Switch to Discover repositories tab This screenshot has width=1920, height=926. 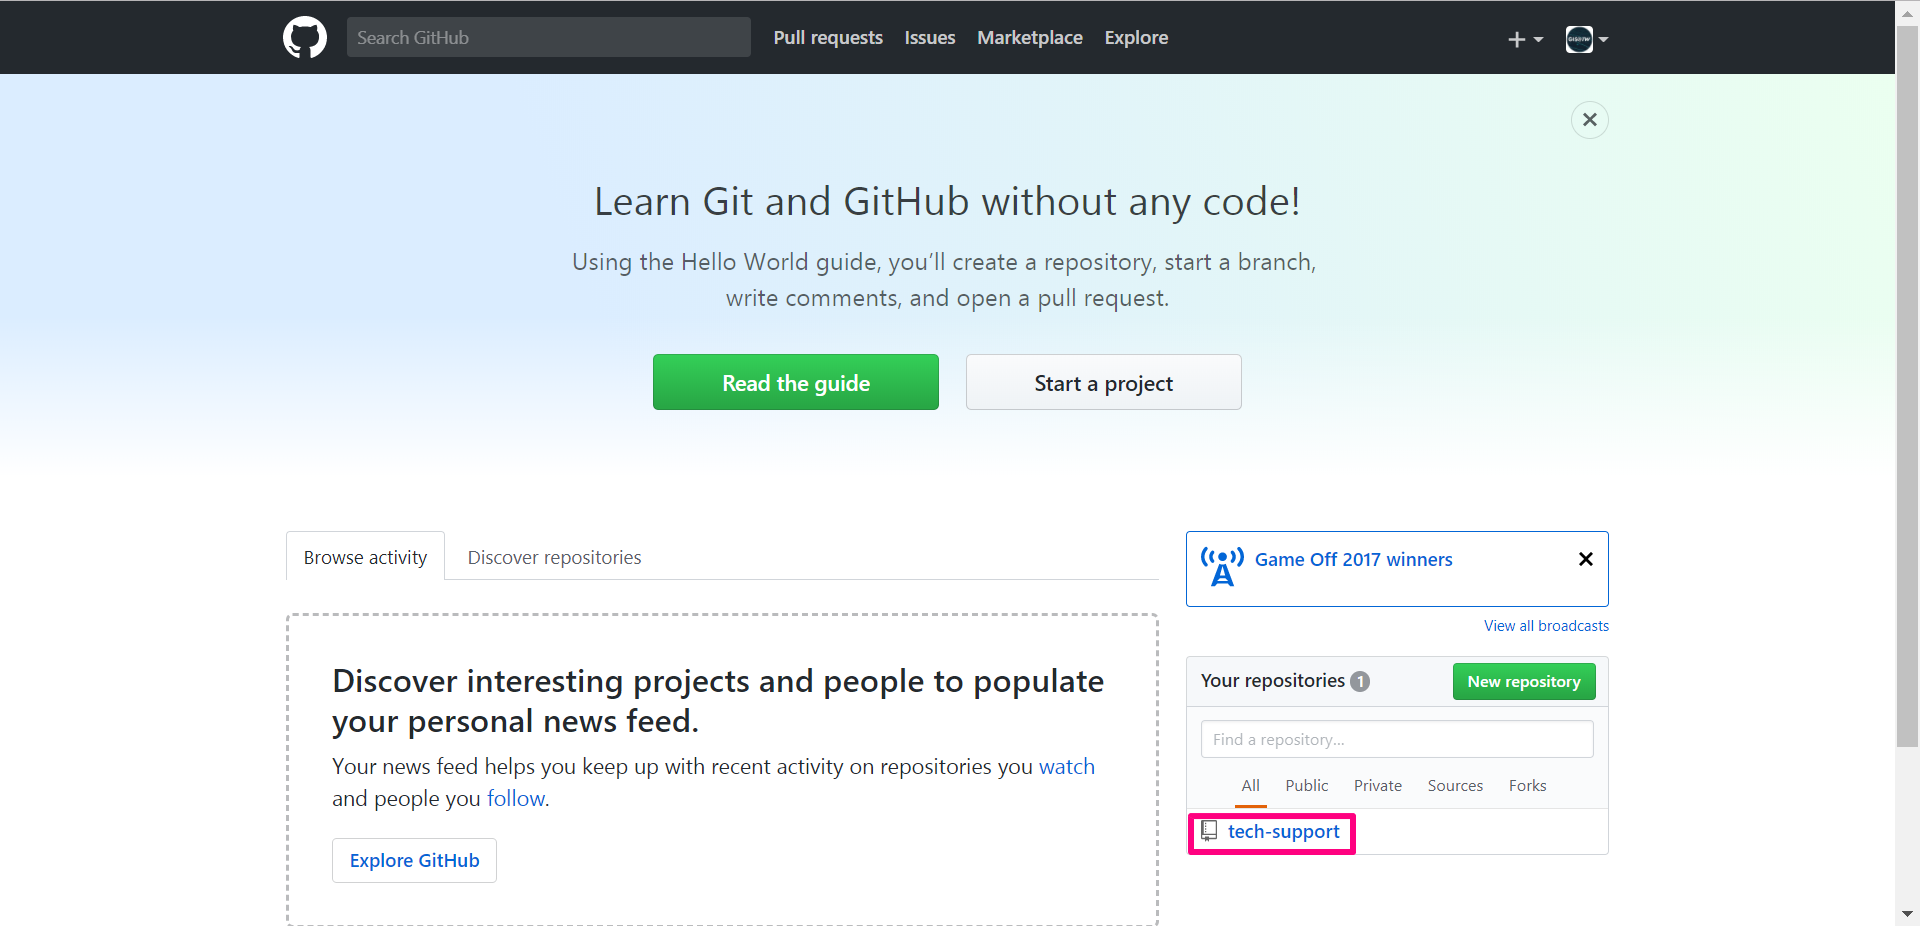[x=555, y=557]
